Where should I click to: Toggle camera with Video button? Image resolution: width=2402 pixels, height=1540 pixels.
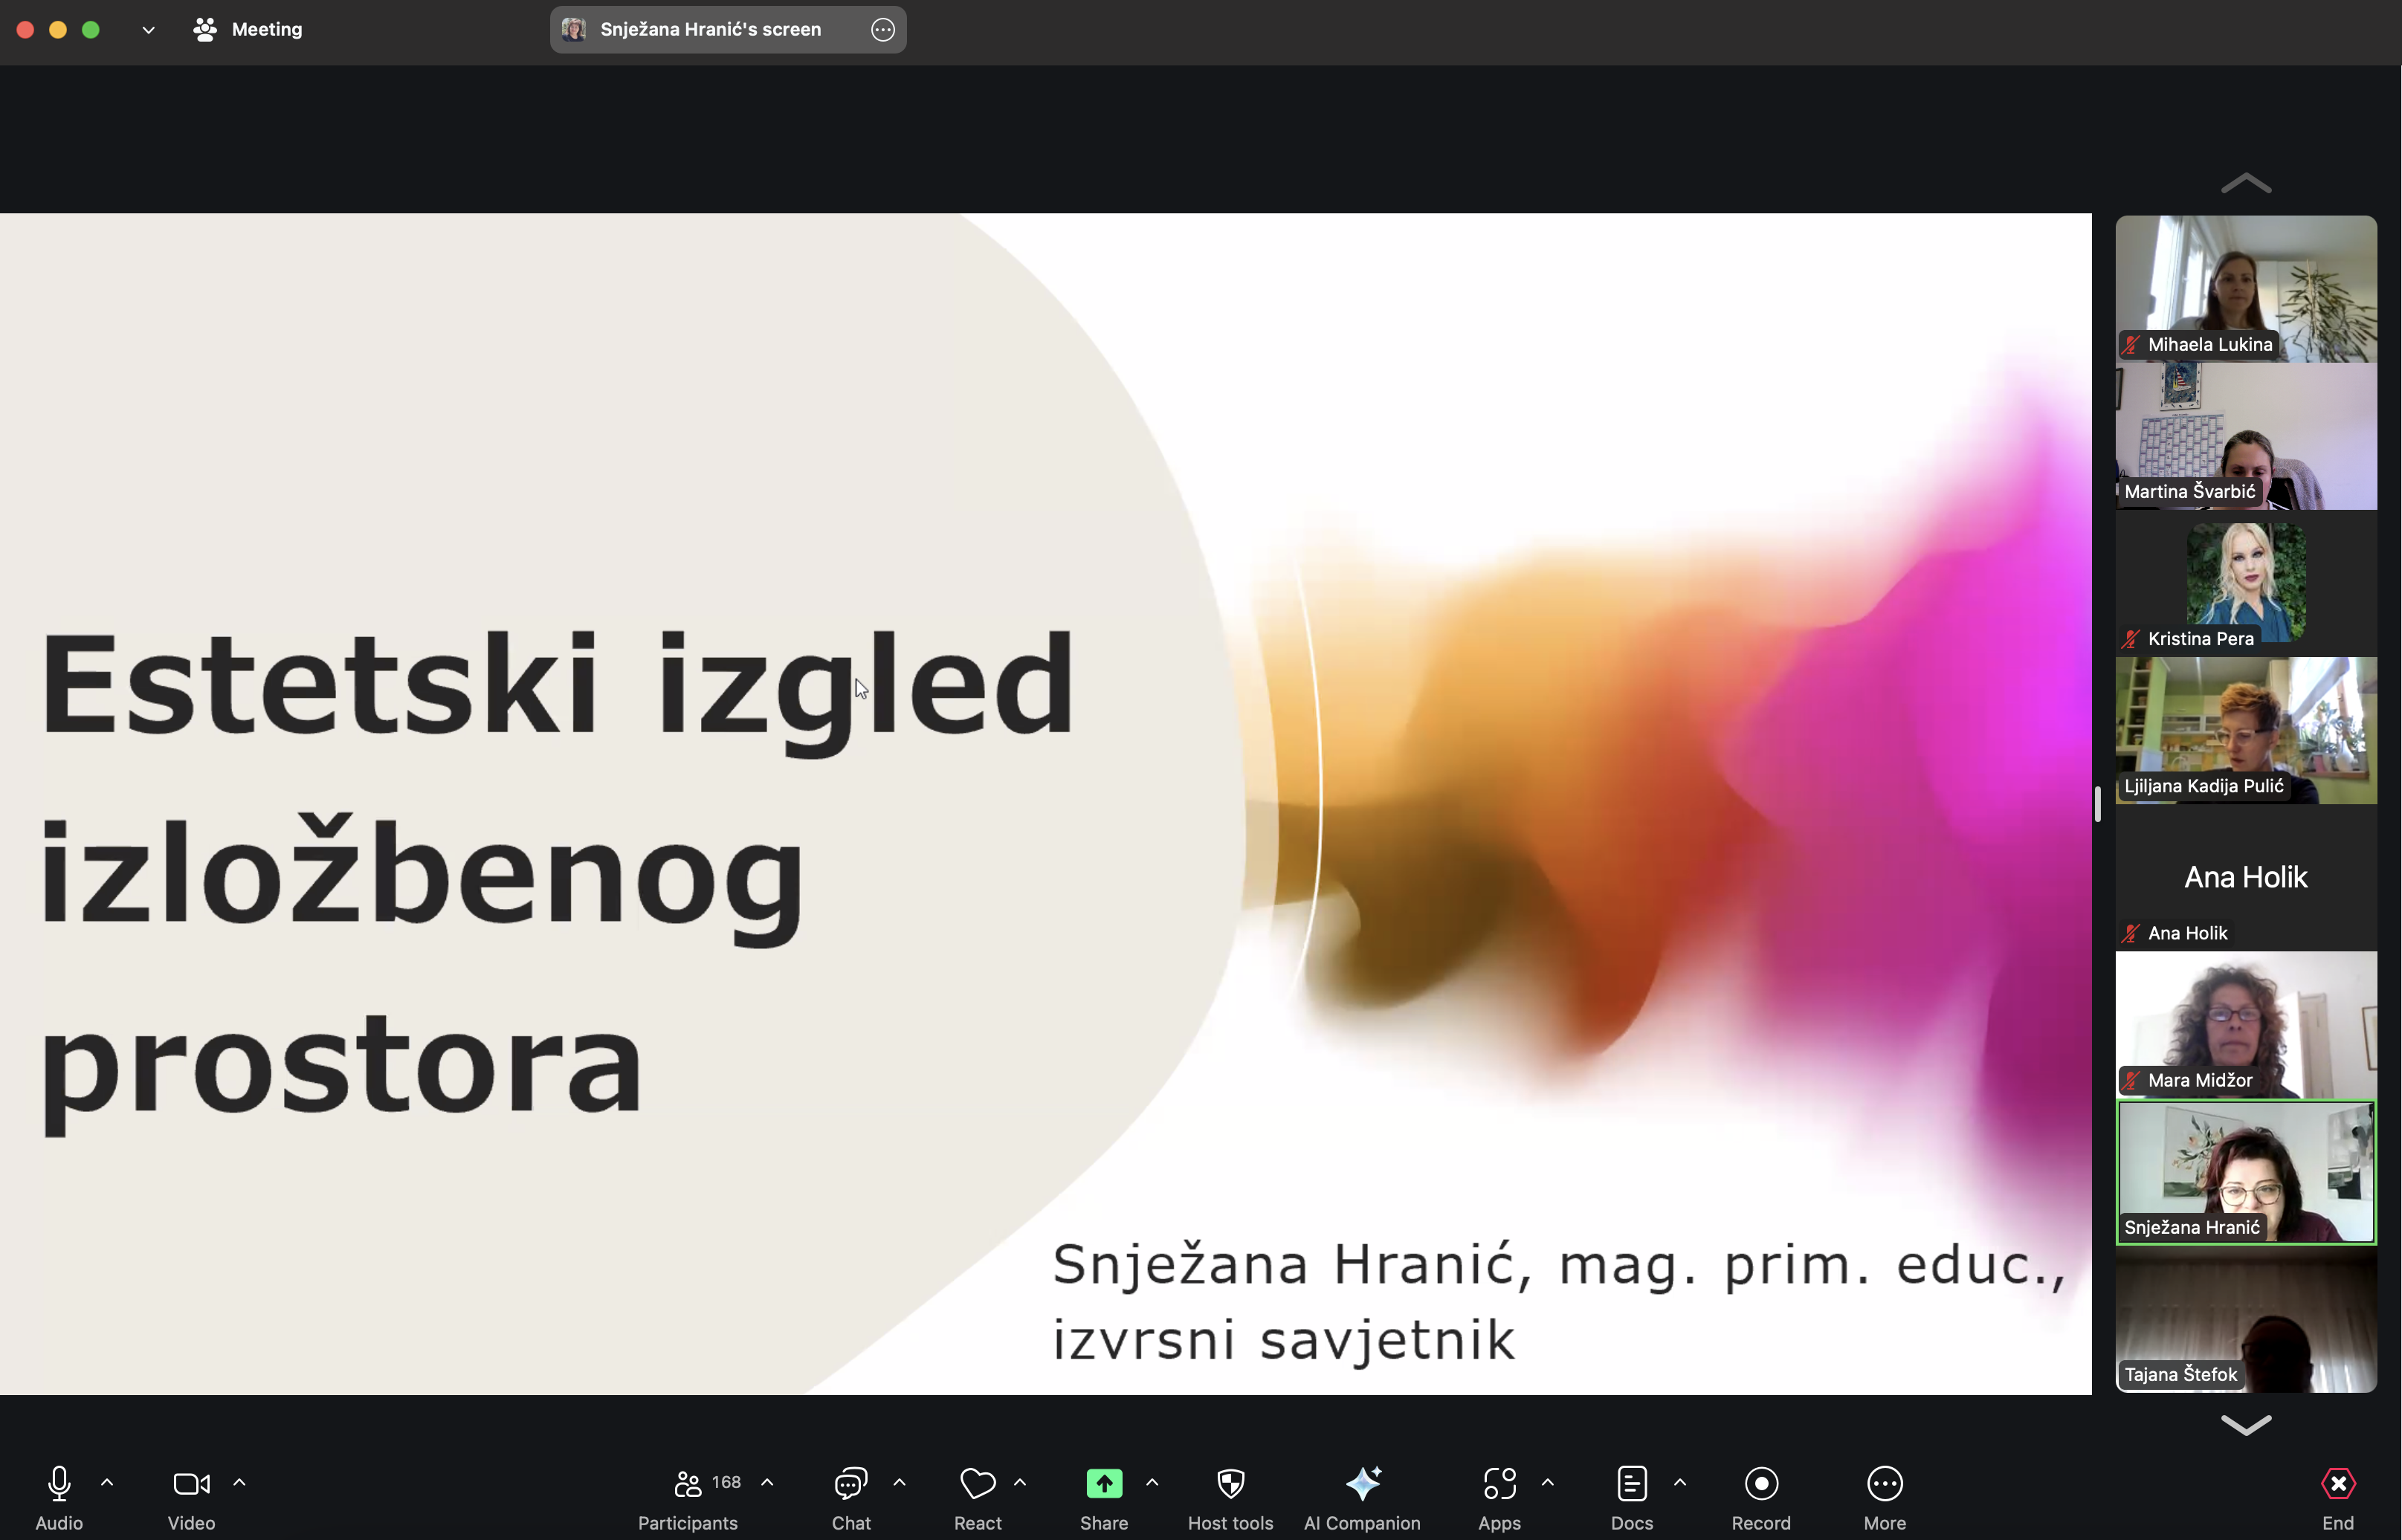coord(191,1484)
